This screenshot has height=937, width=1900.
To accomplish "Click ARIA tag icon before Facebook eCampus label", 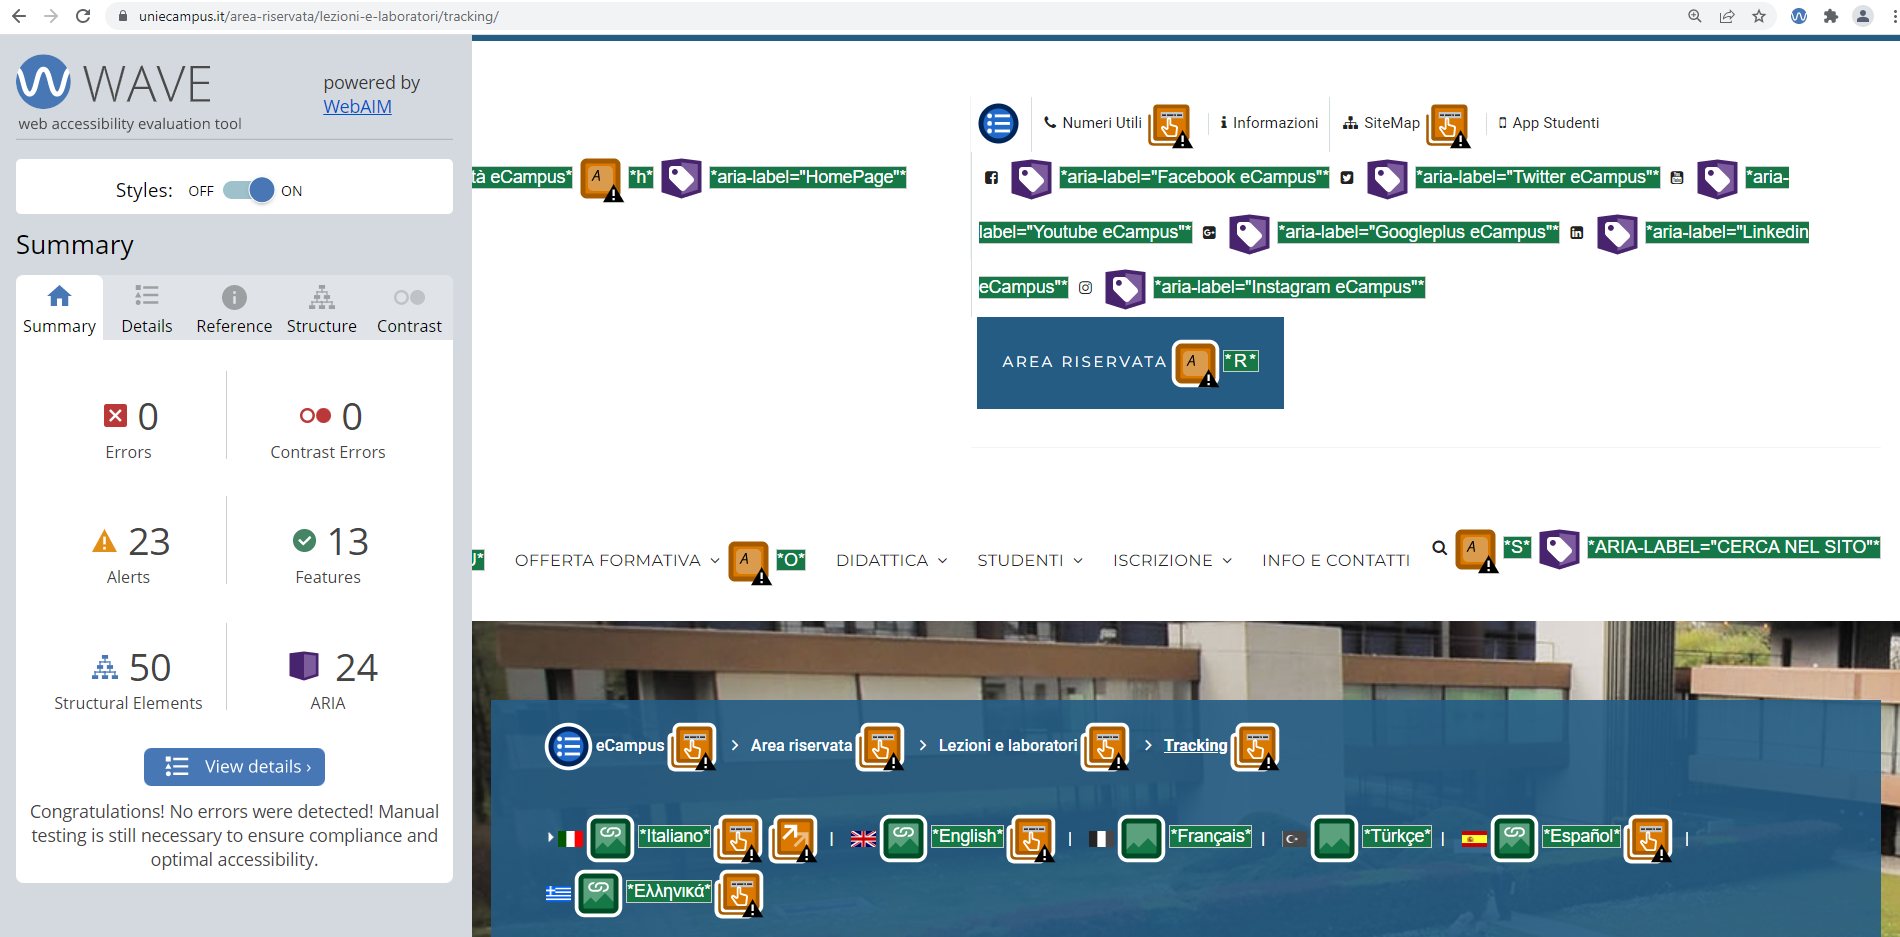I will point(1031,179).
